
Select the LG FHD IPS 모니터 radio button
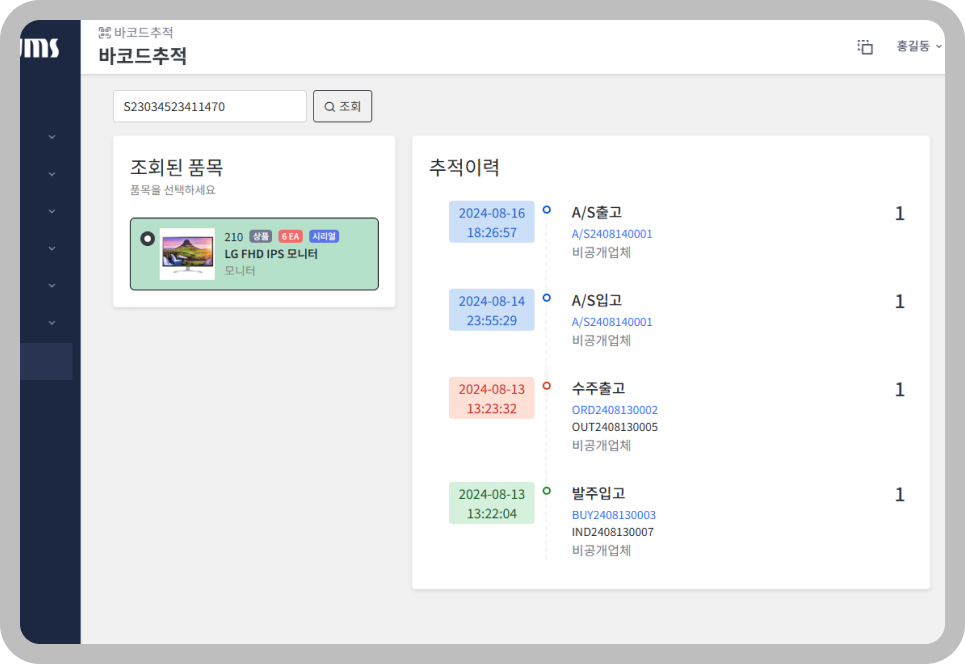coord(147,237)
